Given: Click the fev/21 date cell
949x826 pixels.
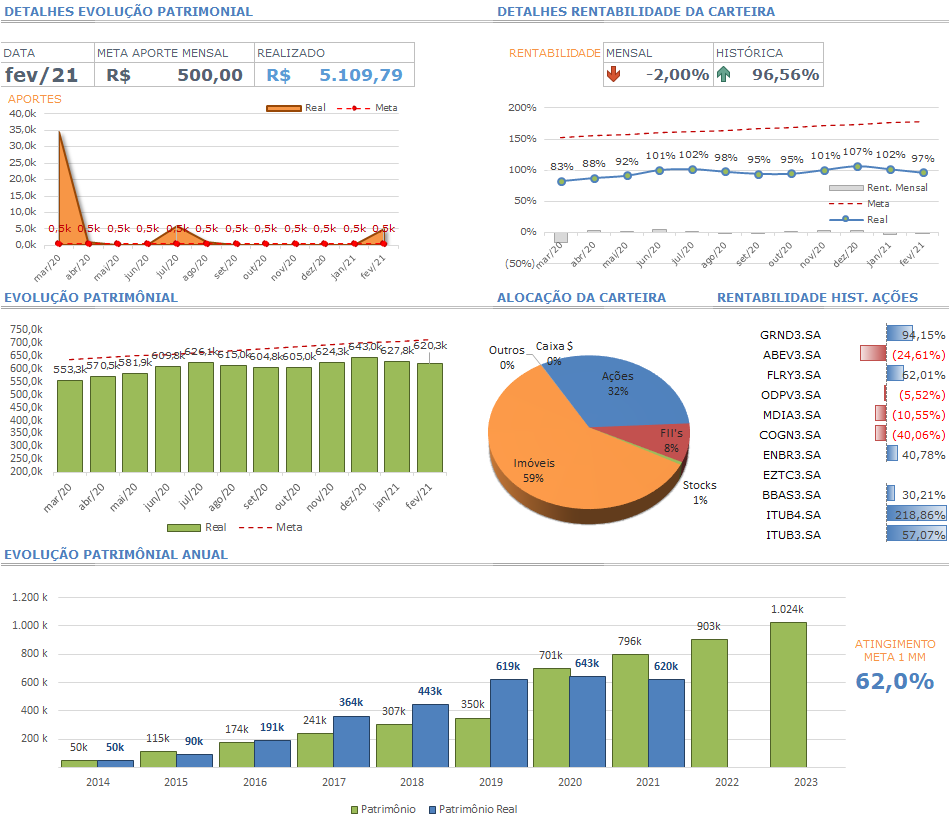Looking at the screenshot, I should (47, 75).
